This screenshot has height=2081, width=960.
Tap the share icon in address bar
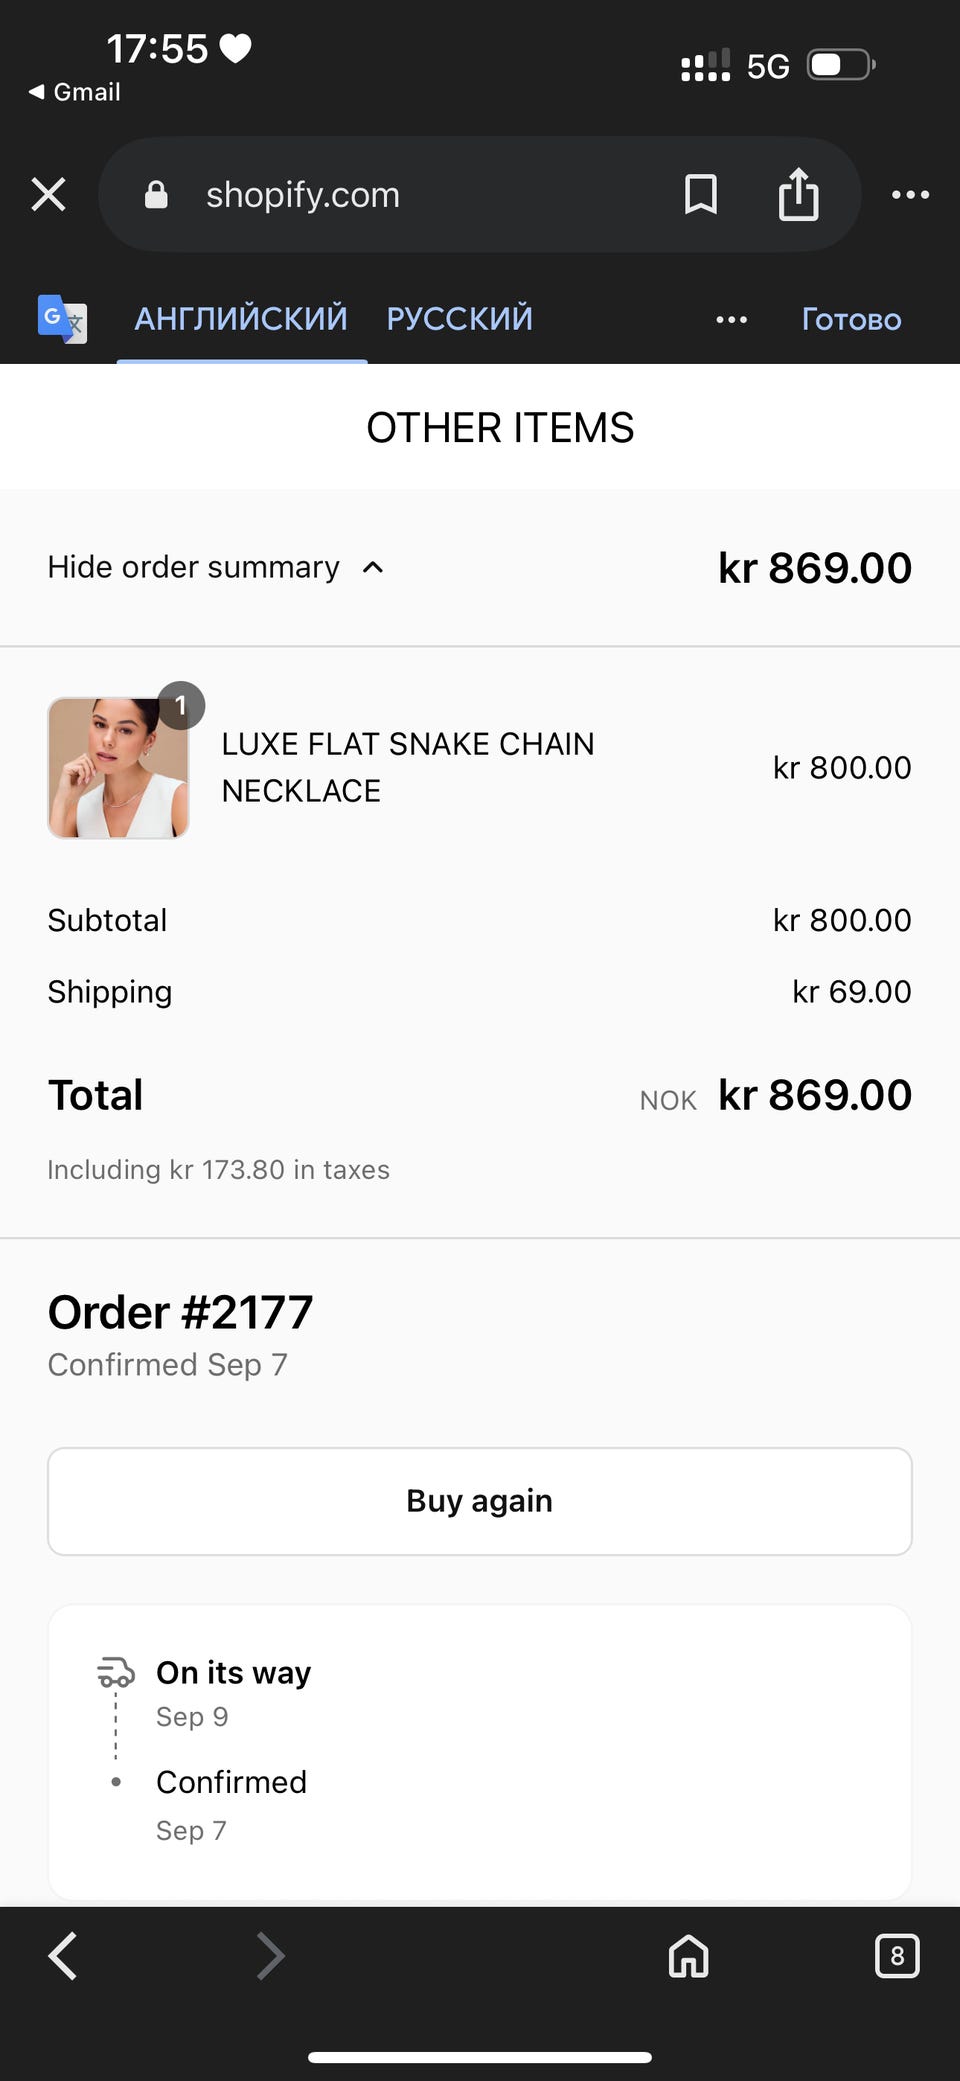pos(798,194)
